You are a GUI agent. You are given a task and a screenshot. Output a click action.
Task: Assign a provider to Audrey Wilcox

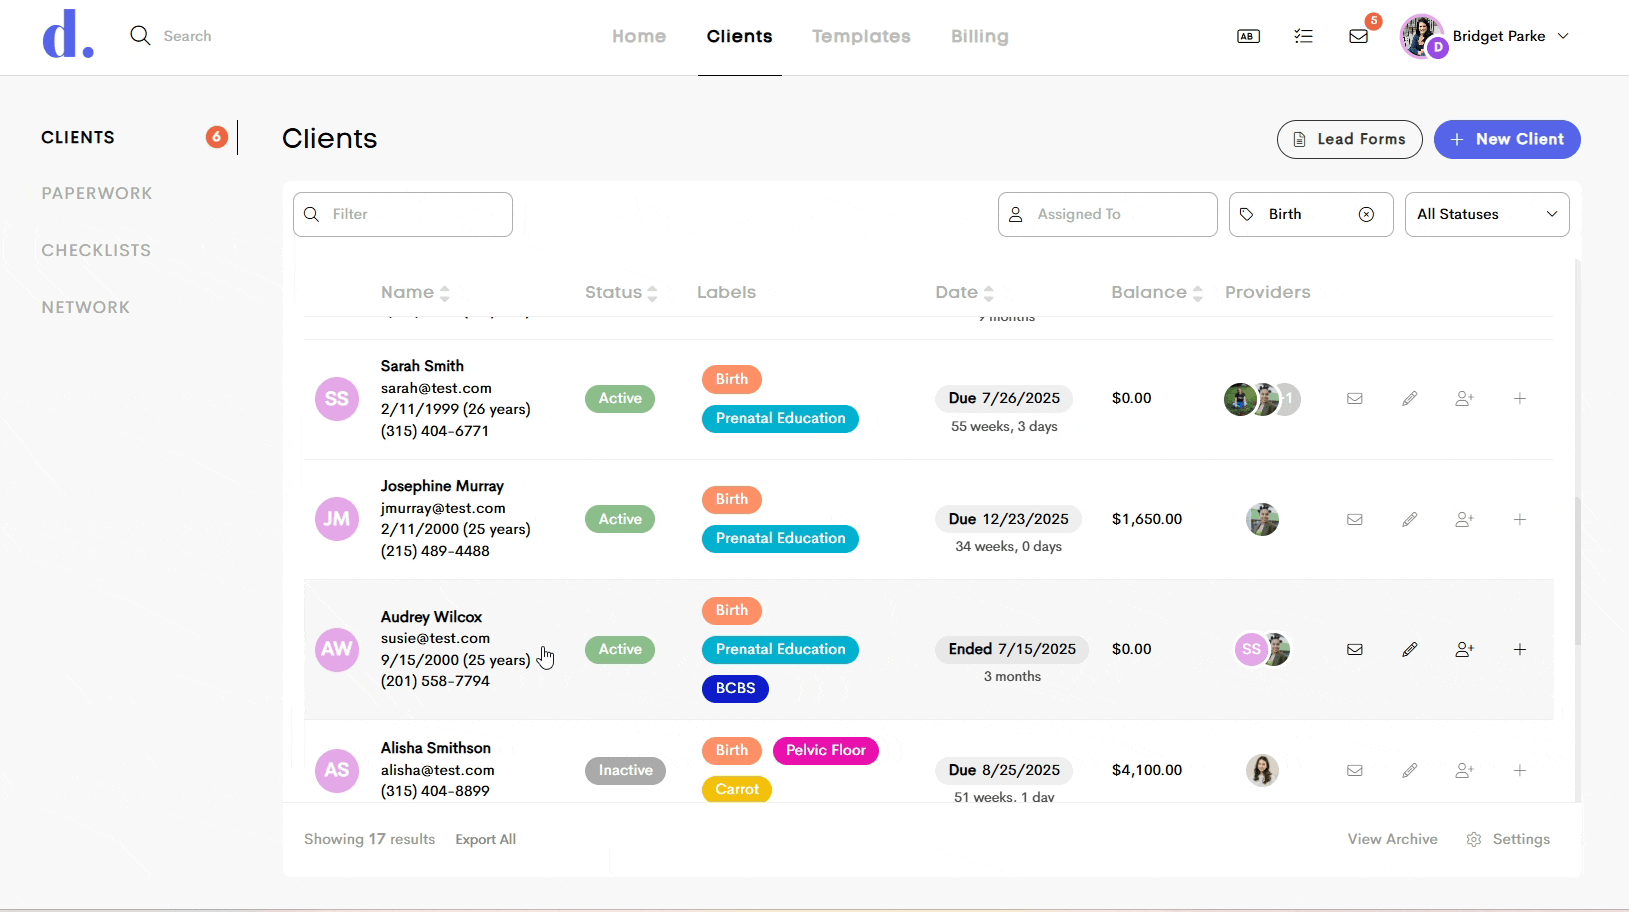[x=1465, y=649]
